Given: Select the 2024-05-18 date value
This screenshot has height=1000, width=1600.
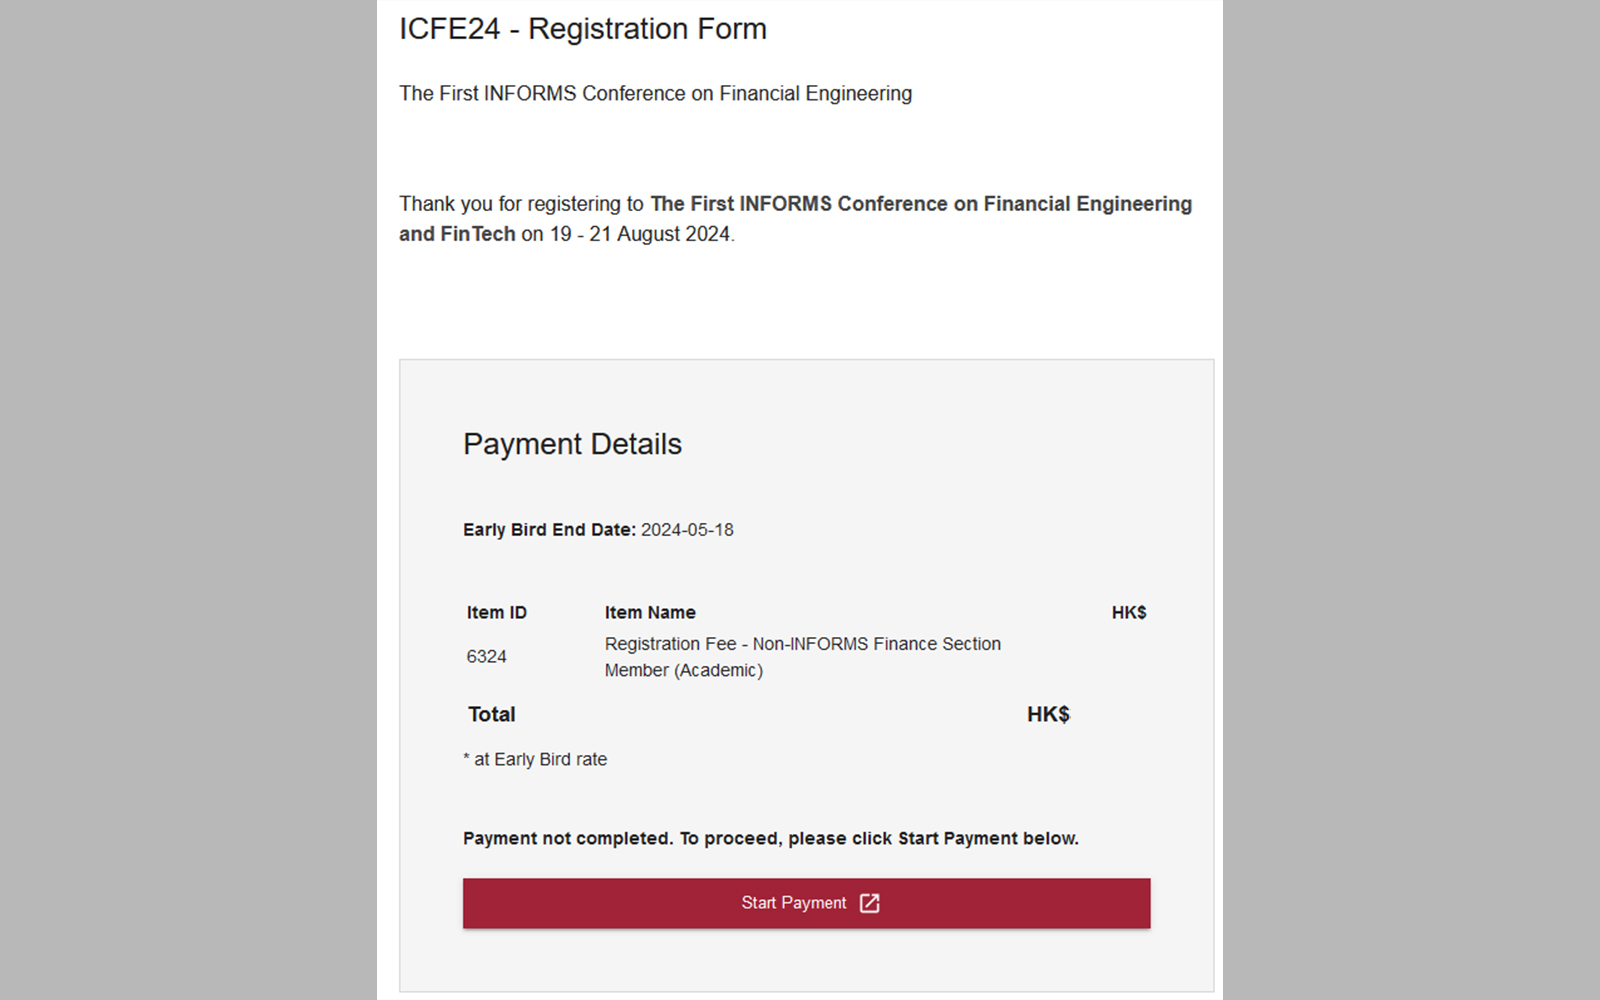Looking at the screenshot, I should [687, 530].
